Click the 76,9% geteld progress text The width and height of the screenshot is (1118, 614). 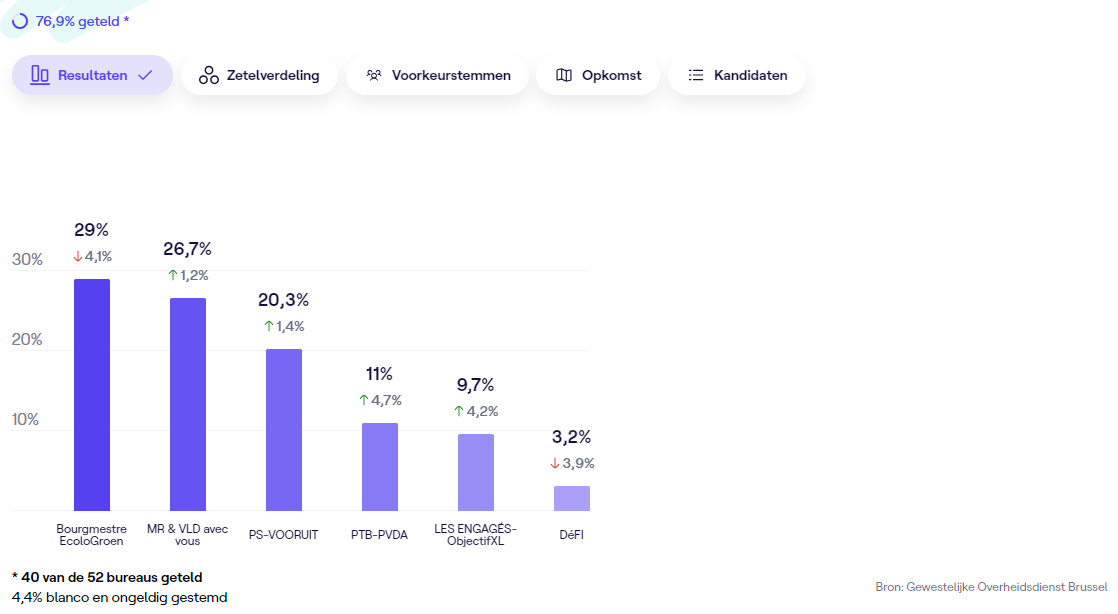pos(82,20)
